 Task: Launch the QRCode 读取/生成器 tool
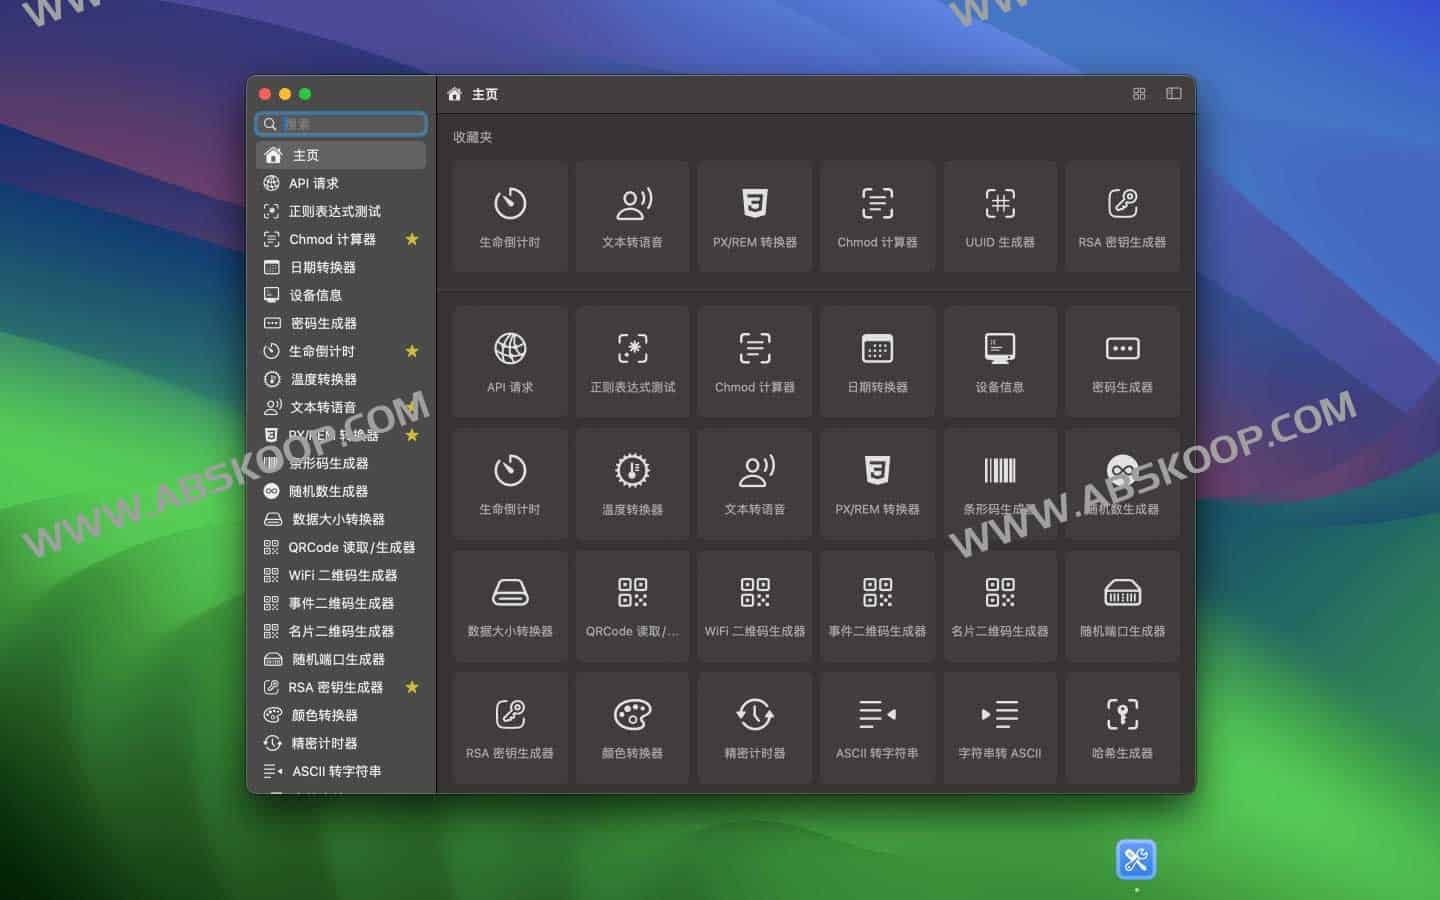point(632,605)
